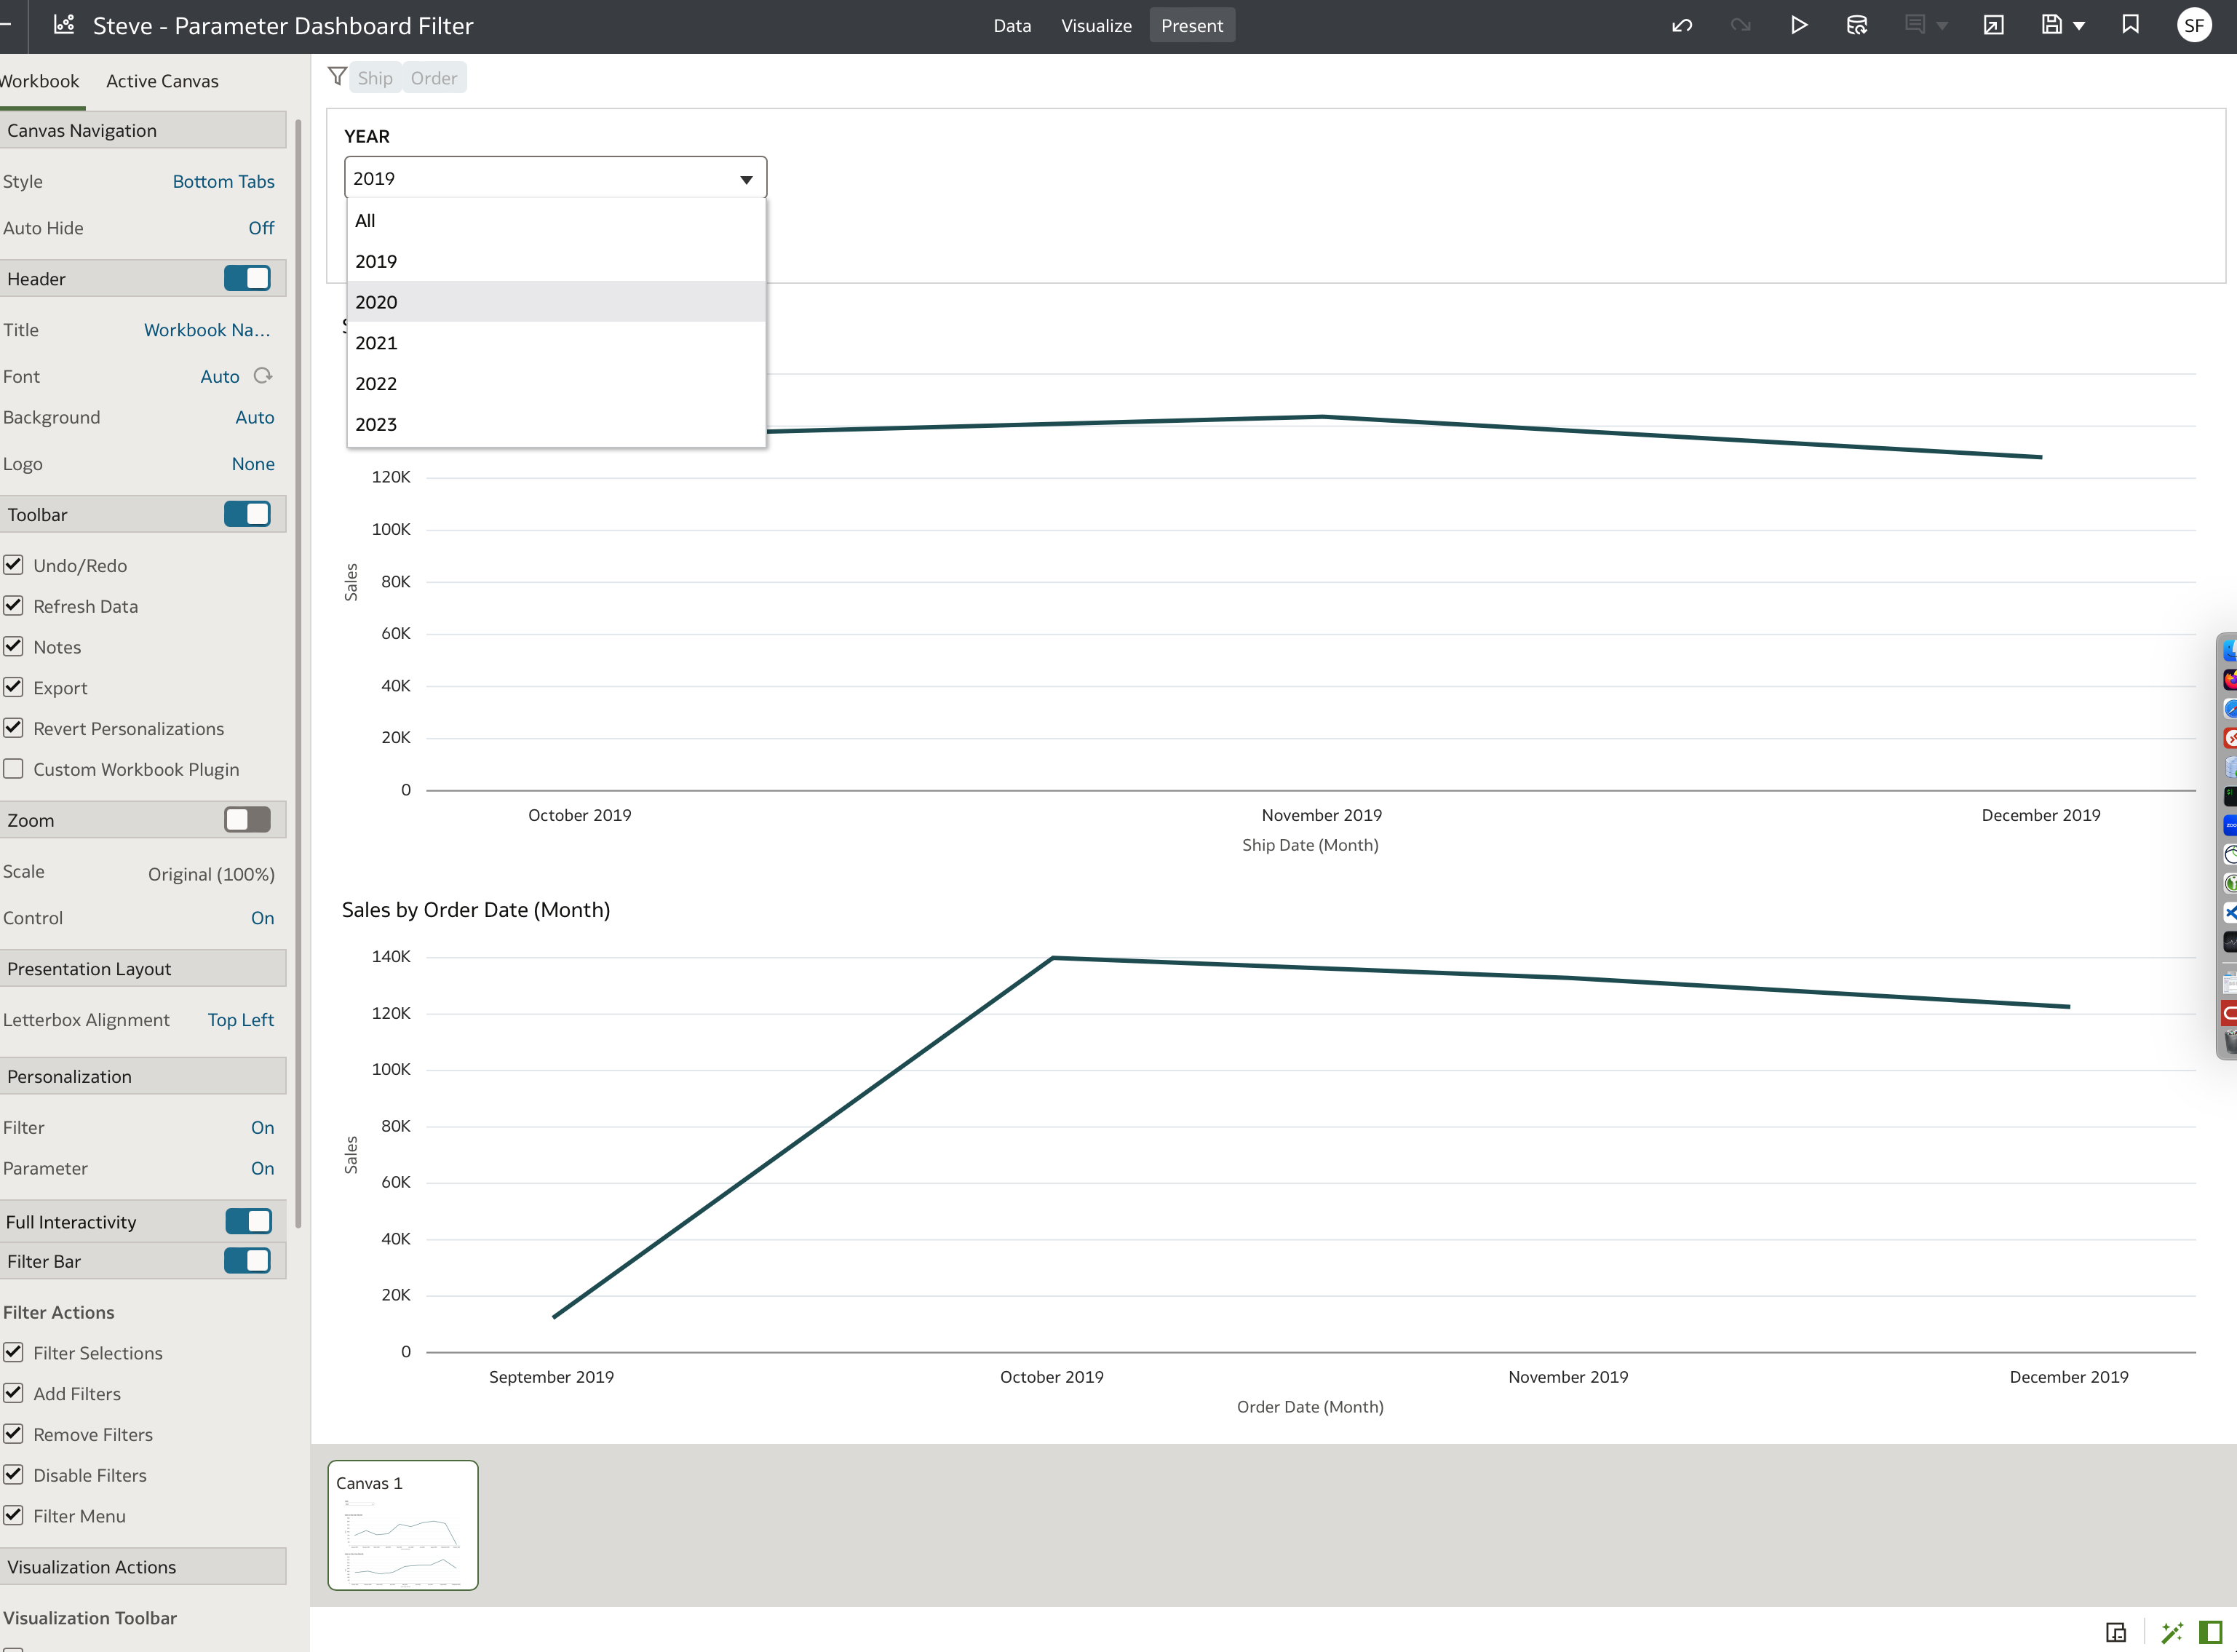Click the filter funnel icon above Ship
Viewport: 2237px width, 1652px height.
337,77
